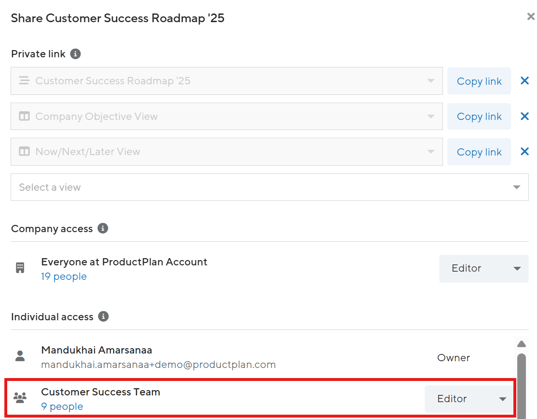Click the Individual access info icon
This screenshot has height=419, width=537.
tap(103, 316)
